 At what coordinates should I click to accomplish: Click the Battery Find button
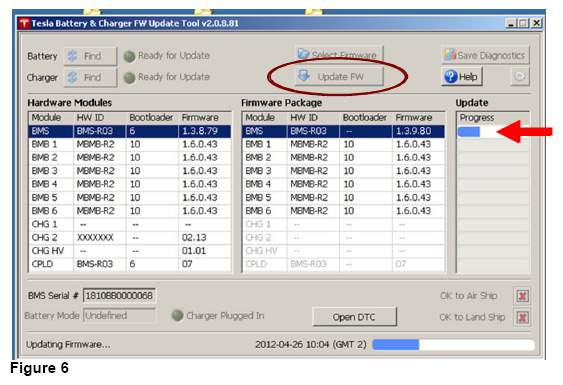[90, 56]
